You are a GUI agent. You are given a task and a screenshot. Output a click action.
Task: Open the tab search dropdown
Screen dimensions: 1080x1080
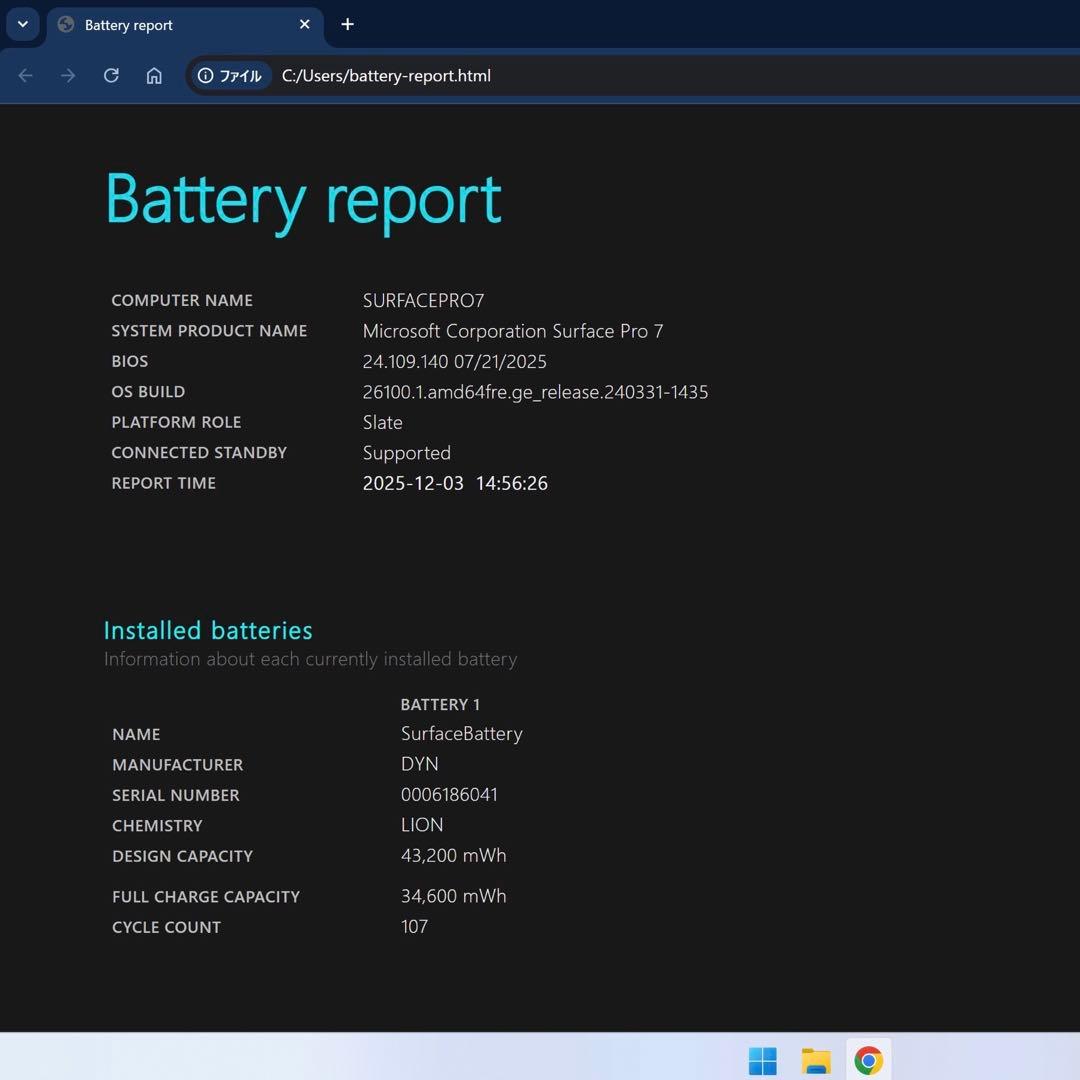tap(22, 24)
